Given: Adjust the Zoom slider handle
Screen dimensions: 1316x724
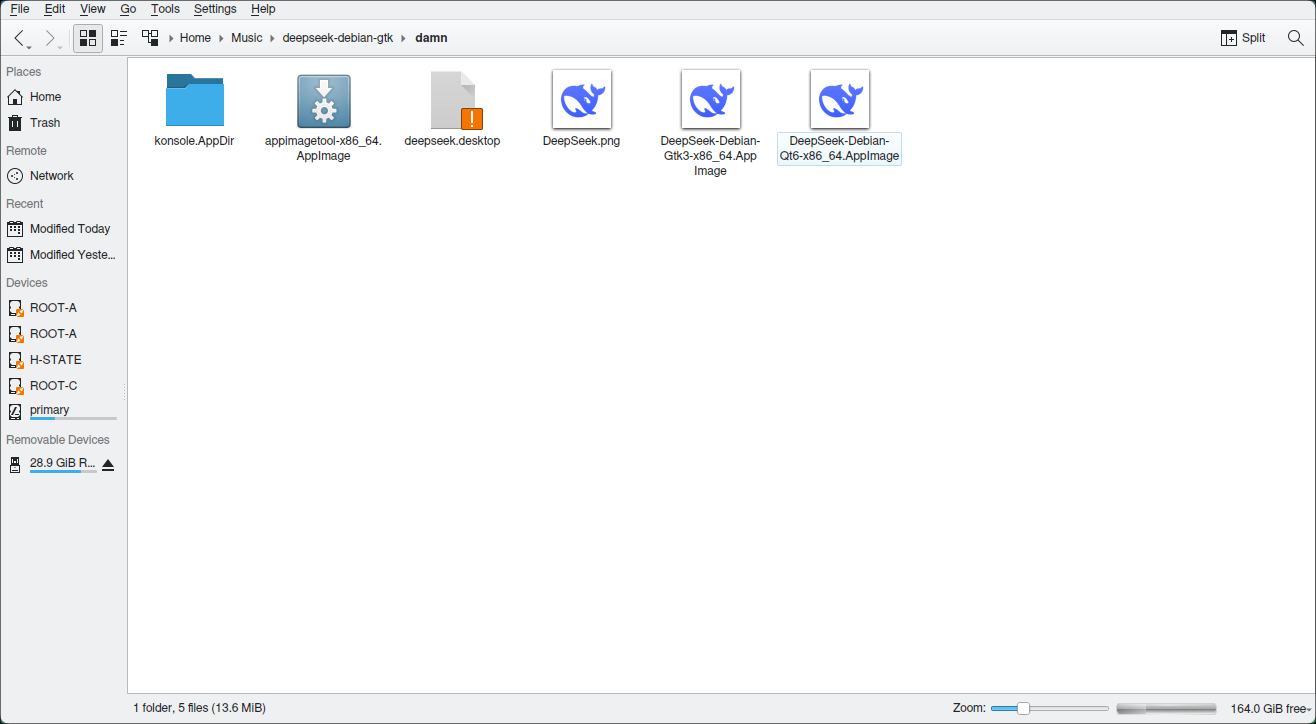Looking at the screenshot, I should point(1023,708).
